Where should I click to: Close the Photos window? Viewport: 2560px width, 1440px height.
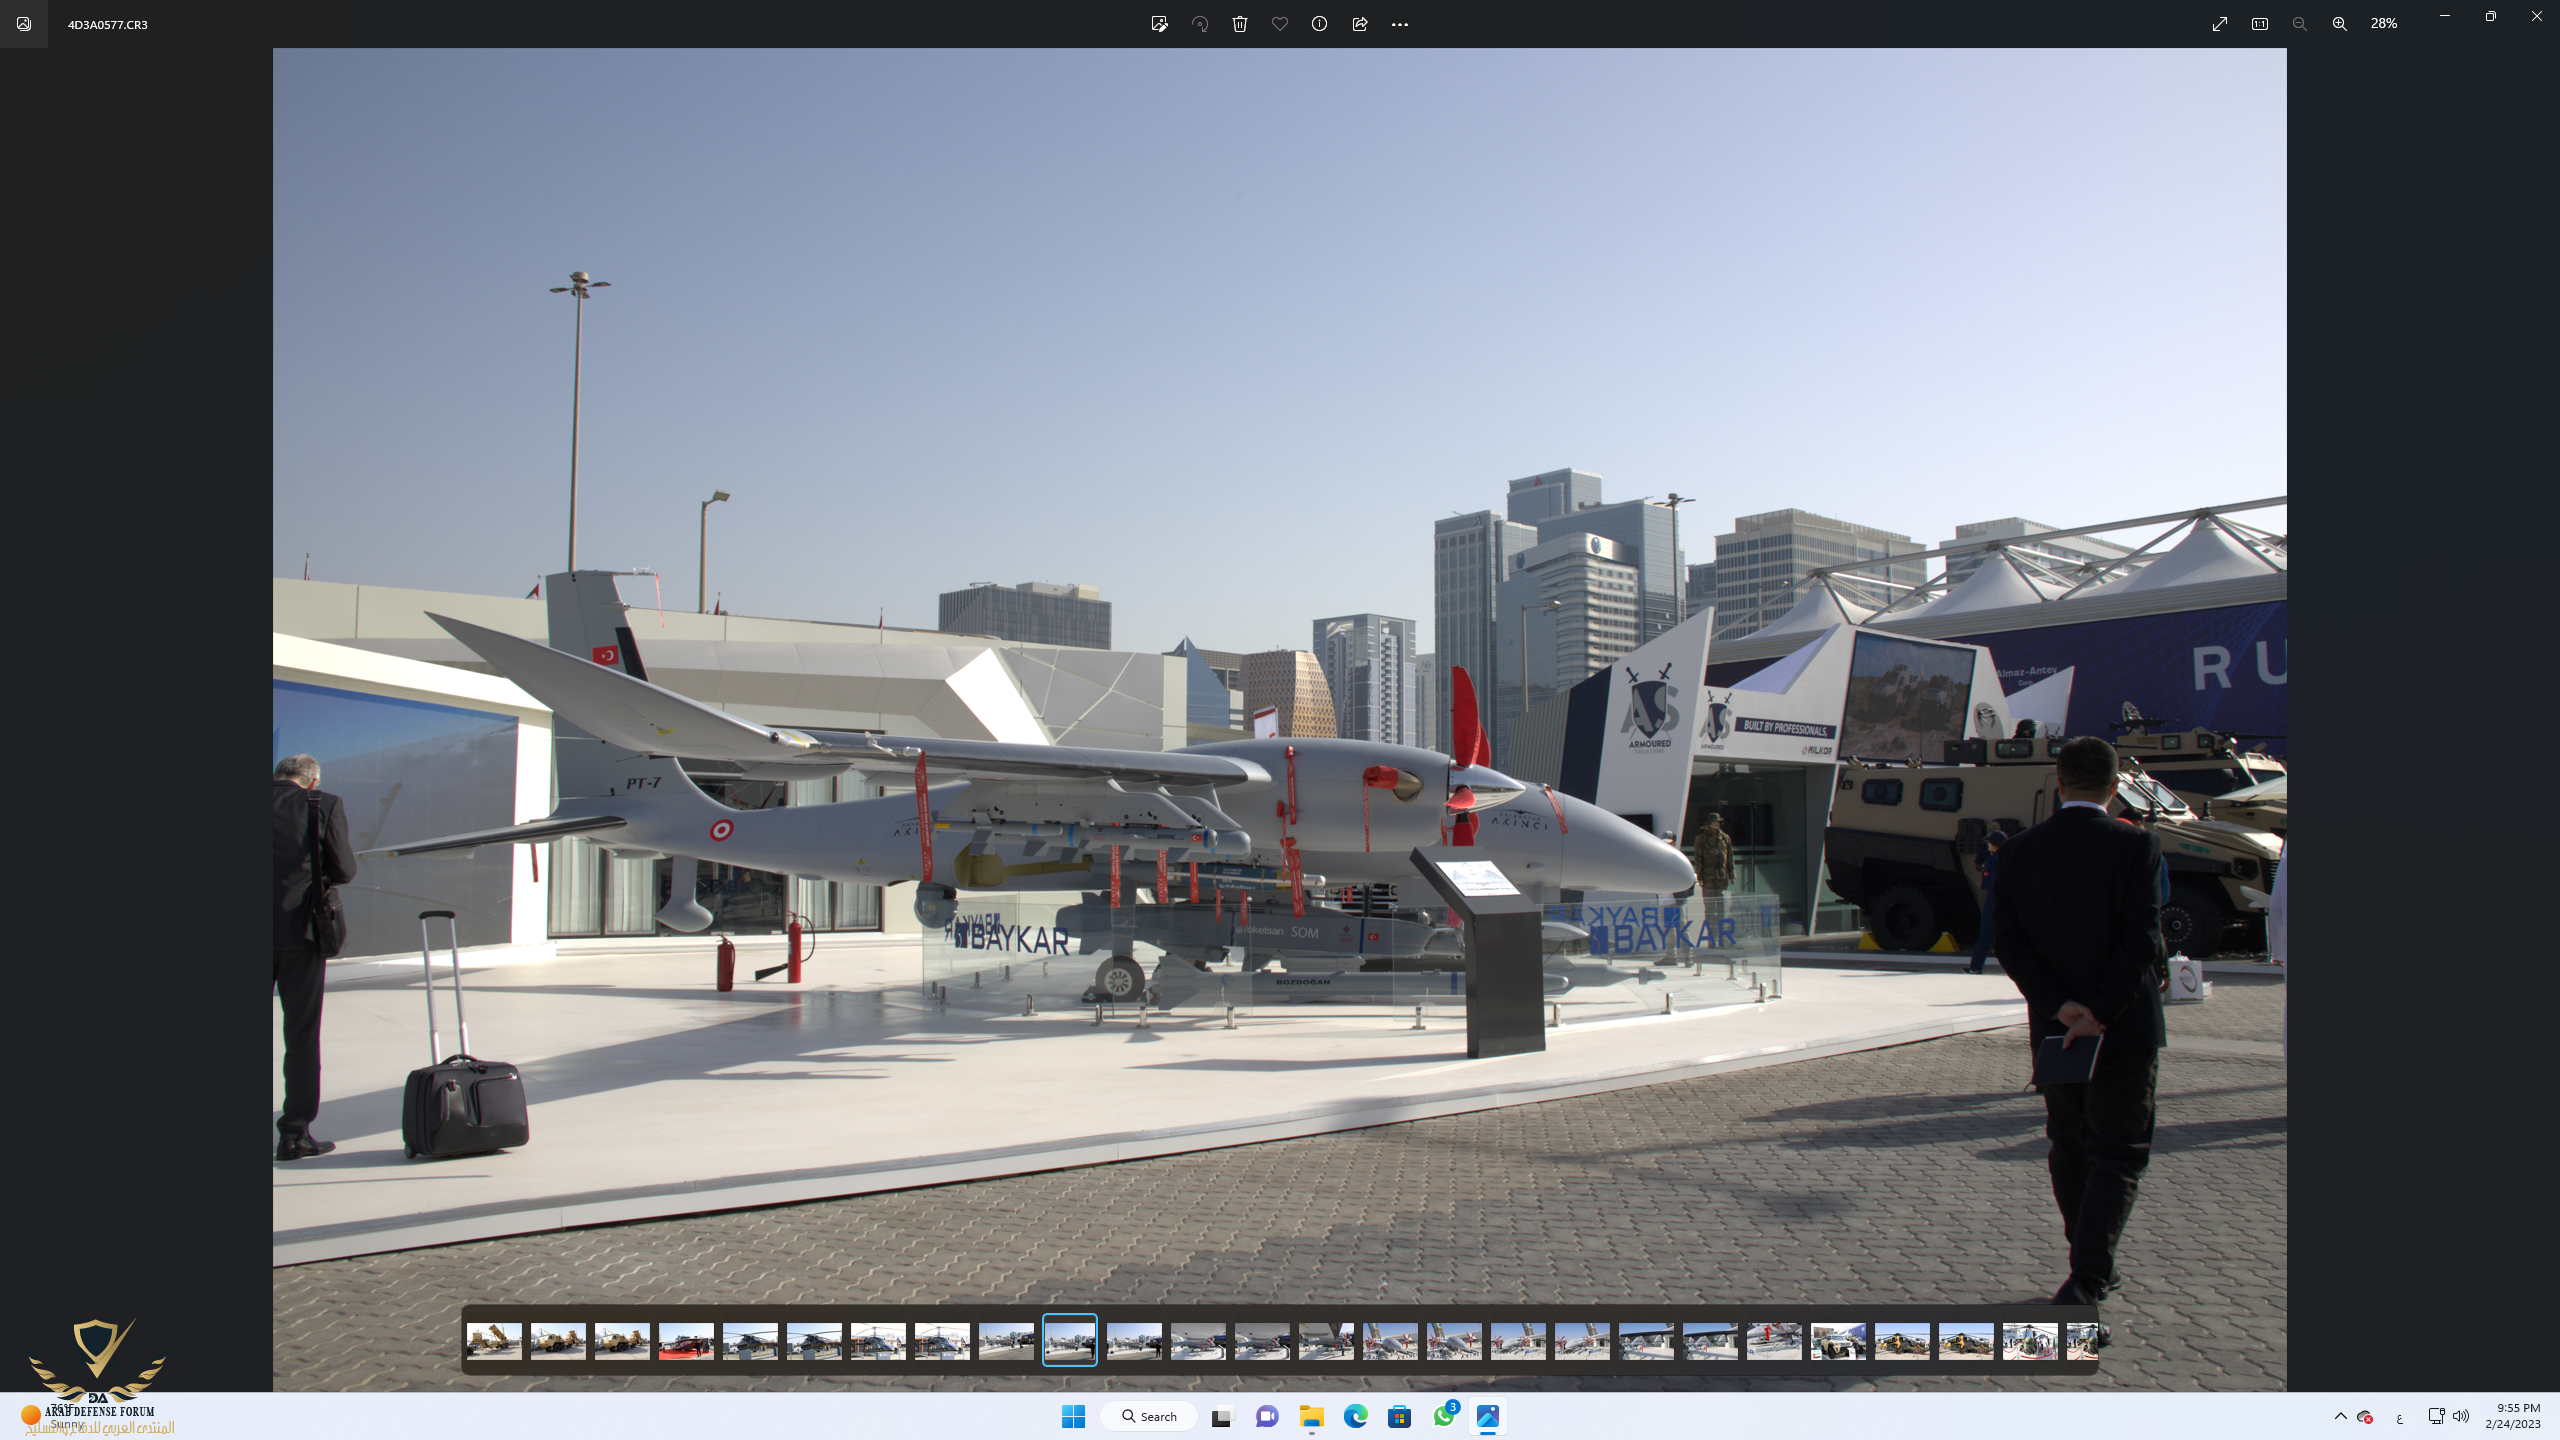(2537, 16)
